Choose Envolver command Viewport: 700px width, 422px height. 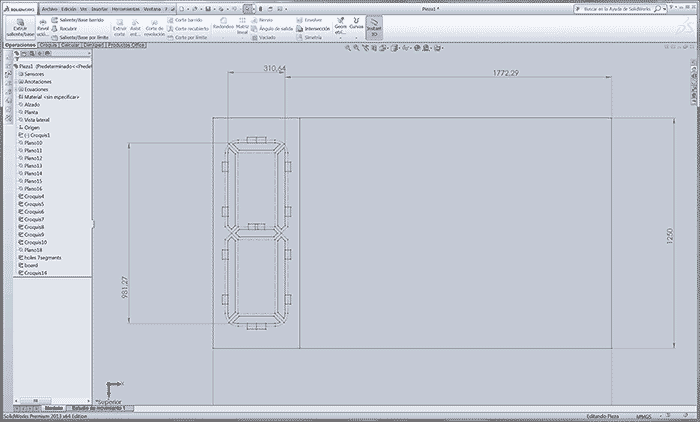click(x=309, y=20)
